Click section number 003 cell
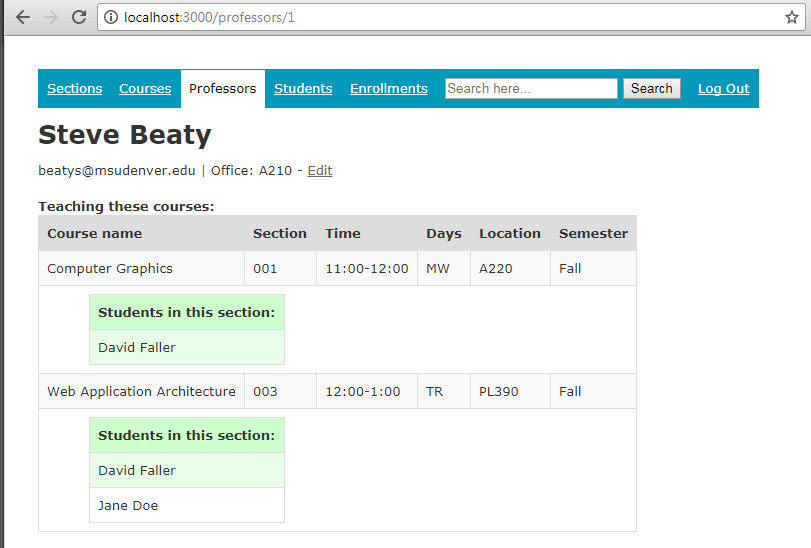811x548 pixels. click(x=280, y=391)
